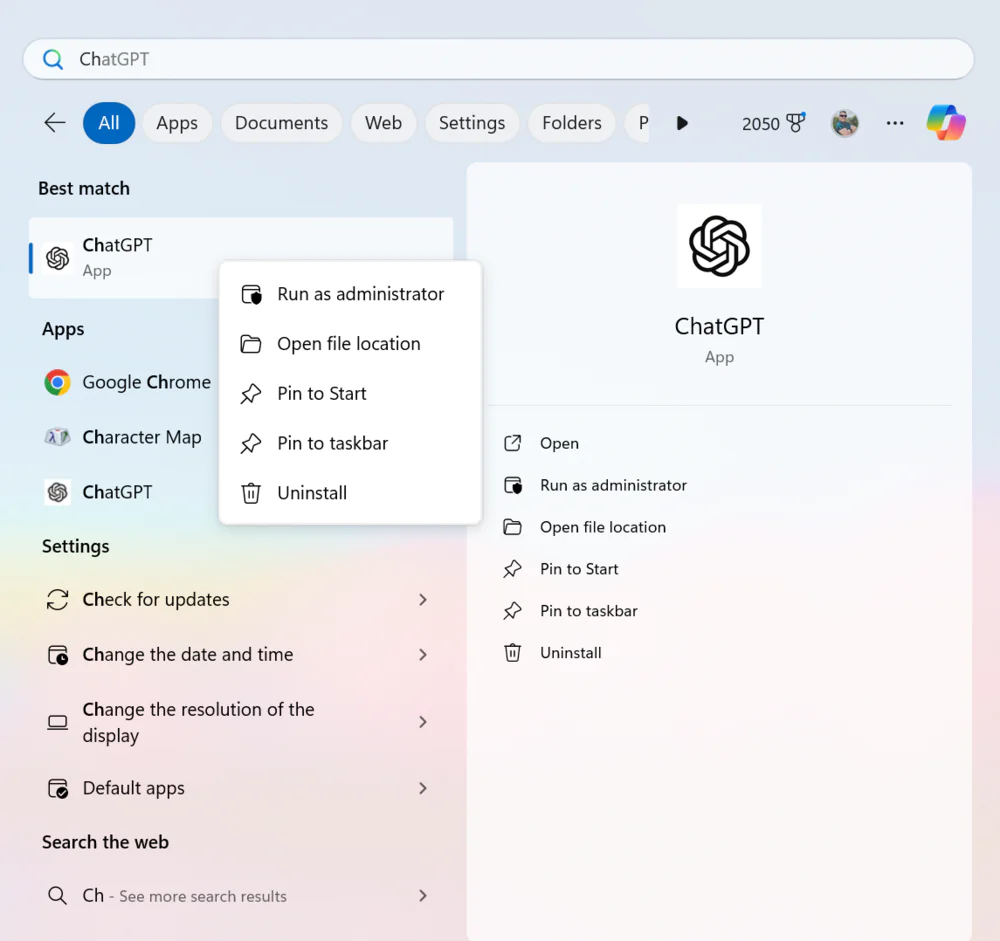This screenshot has width=1000, height=941.
Task: Click the pin icon beside details pane Pin to taskbar
Action: coord(512,611)
